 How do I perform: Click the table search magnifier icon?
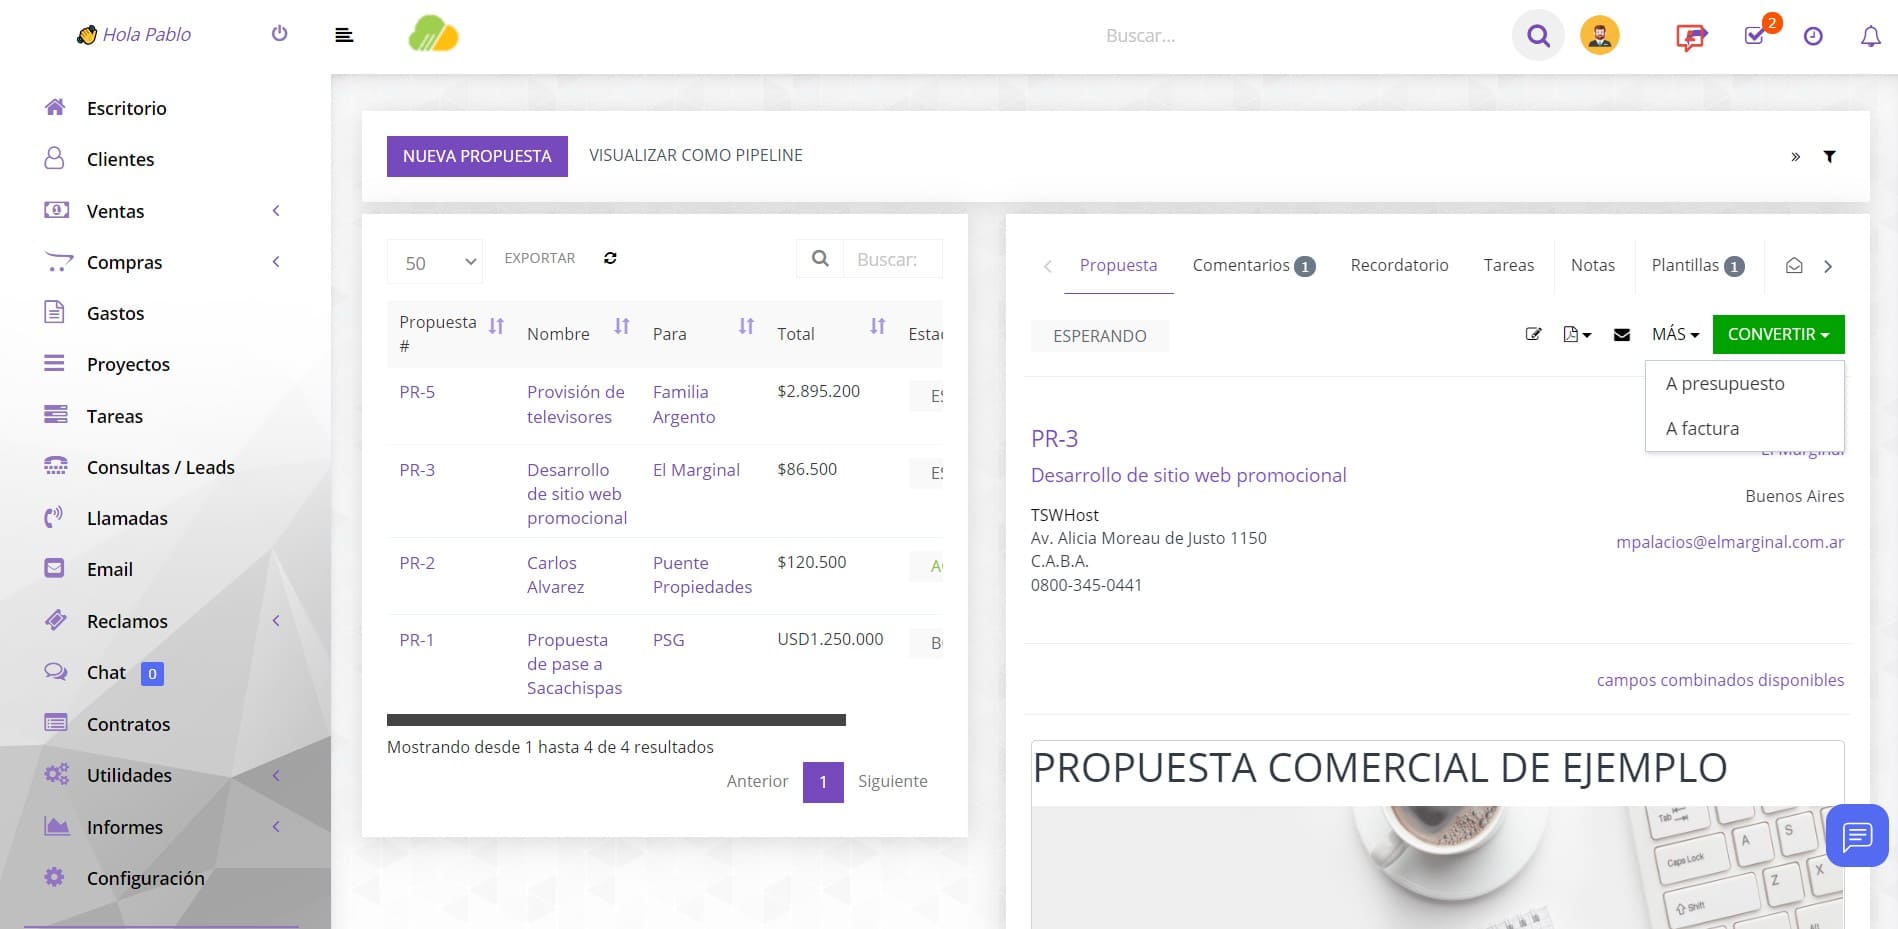click(x=820, y=259)
